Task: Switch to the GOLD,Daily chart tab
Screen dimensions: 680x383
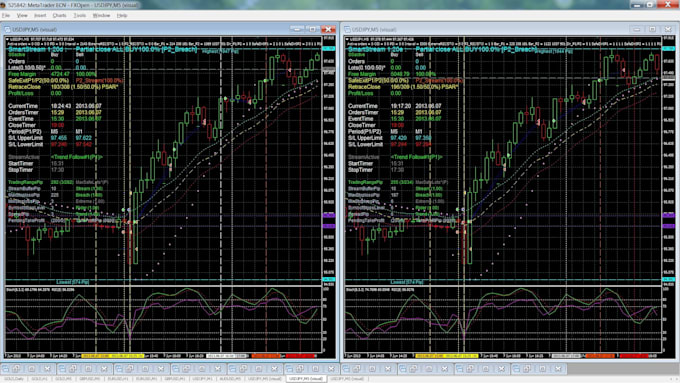Action: [x=14, y=379]
